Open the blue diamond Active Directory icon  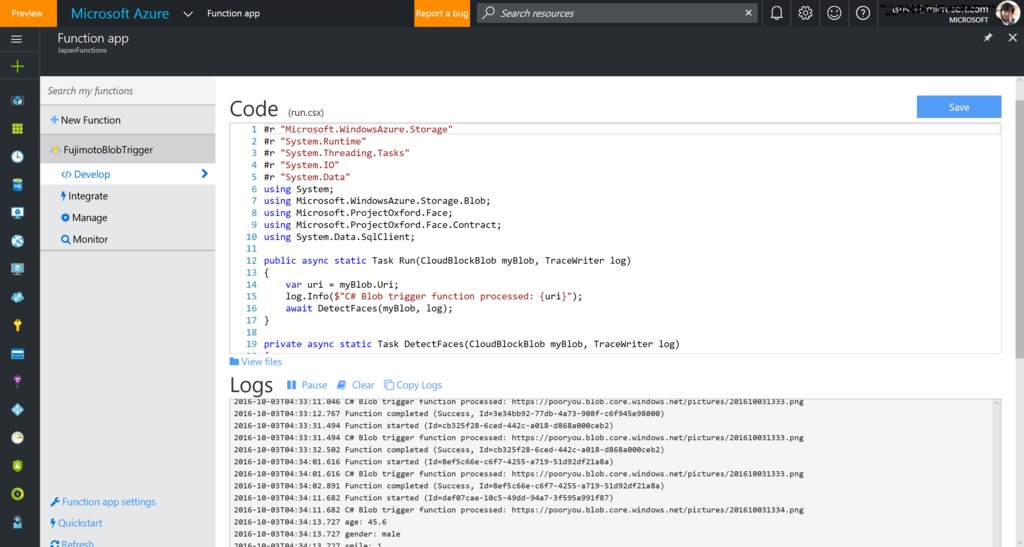[18, 409]
